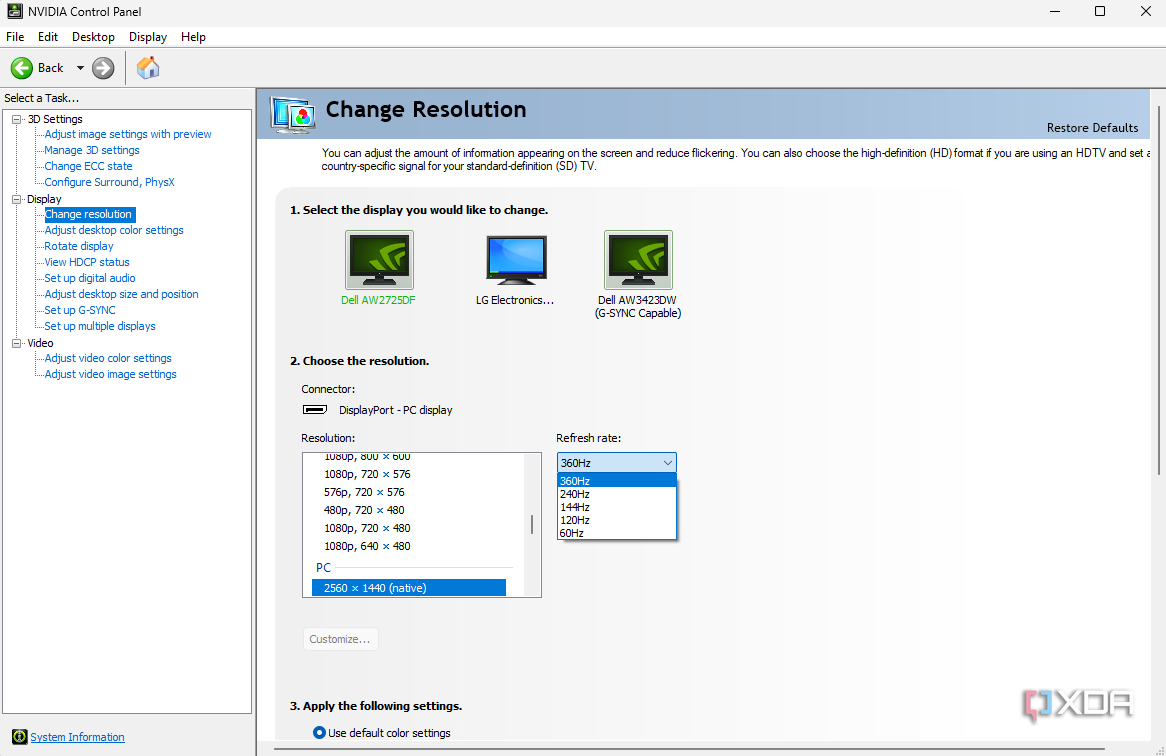Image resolution: width=1166 pixels, height=756 pixels.
Task: Select the LG Electronics display icon
Action: (x=516, y=260)
